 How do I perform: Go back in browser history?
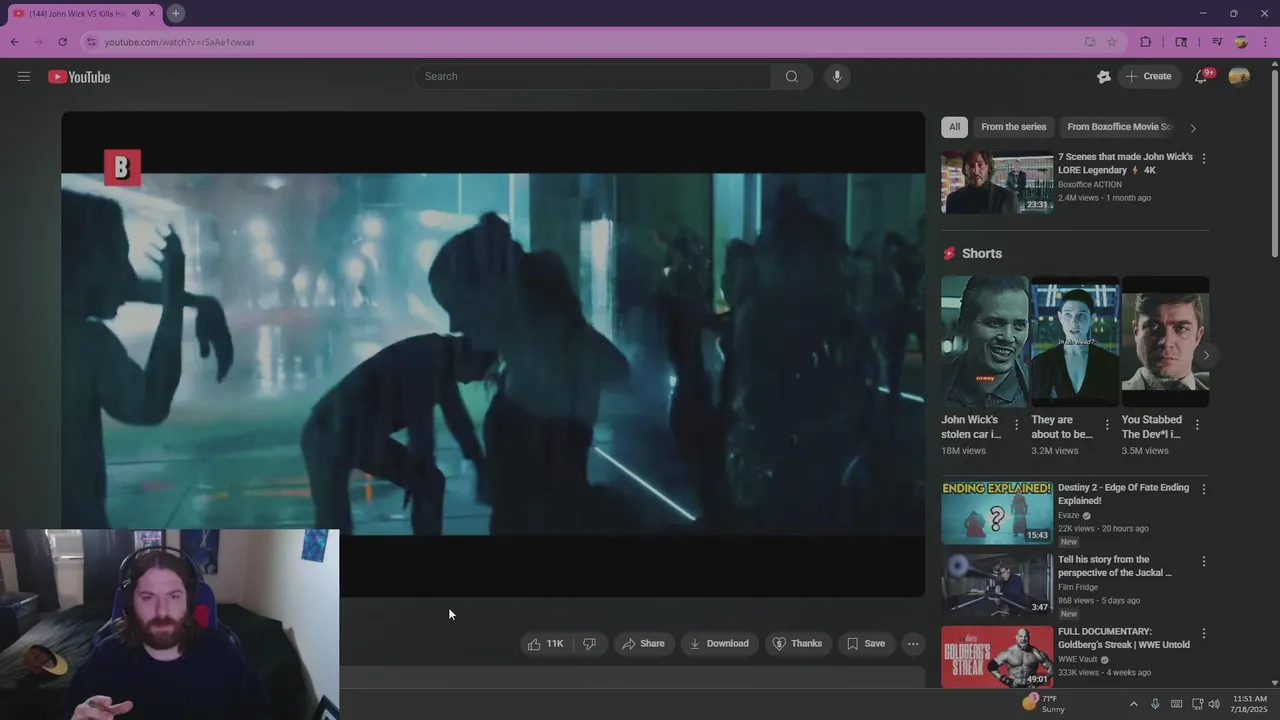point(14,42)
